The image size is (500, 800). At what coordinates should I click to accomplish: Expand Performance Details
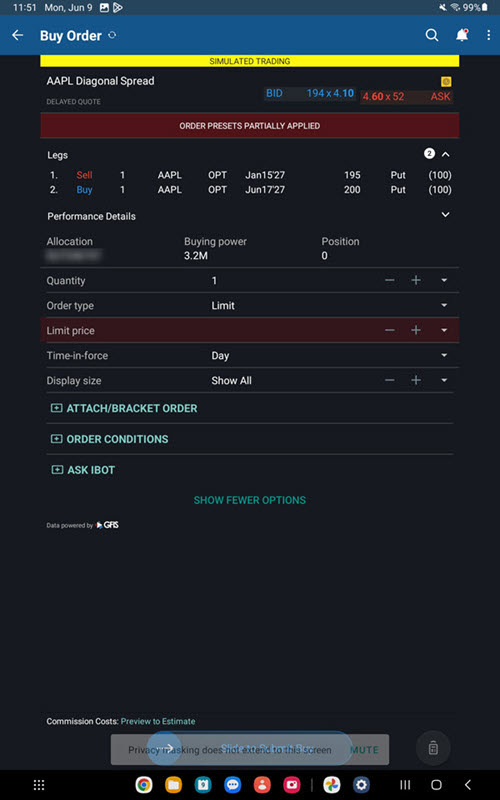point(445,215)
